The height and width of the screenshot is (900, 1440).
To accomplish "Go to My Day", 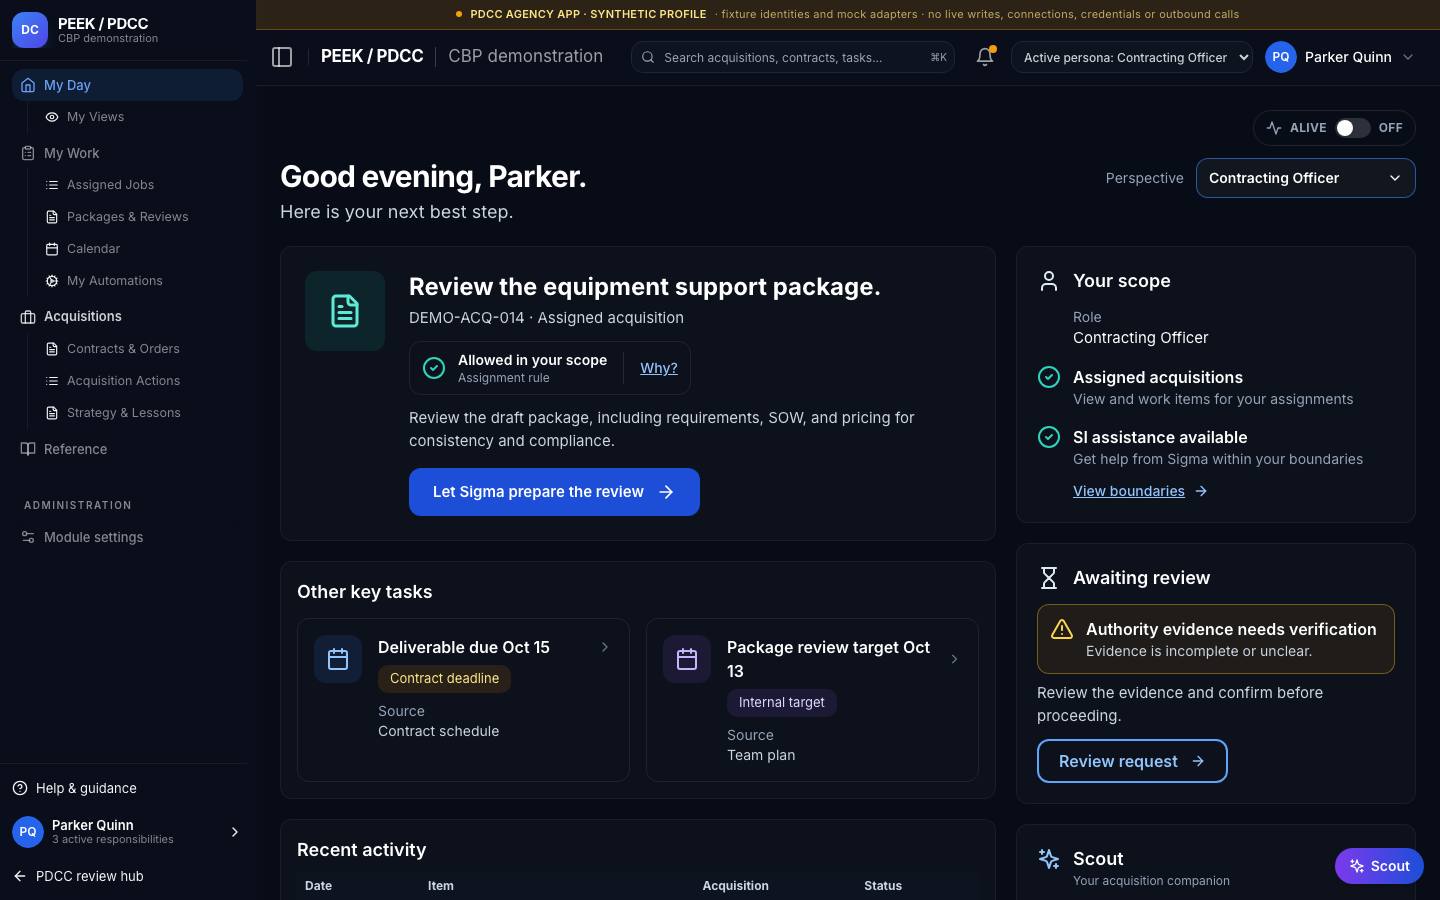I will (x=127, y=85).
